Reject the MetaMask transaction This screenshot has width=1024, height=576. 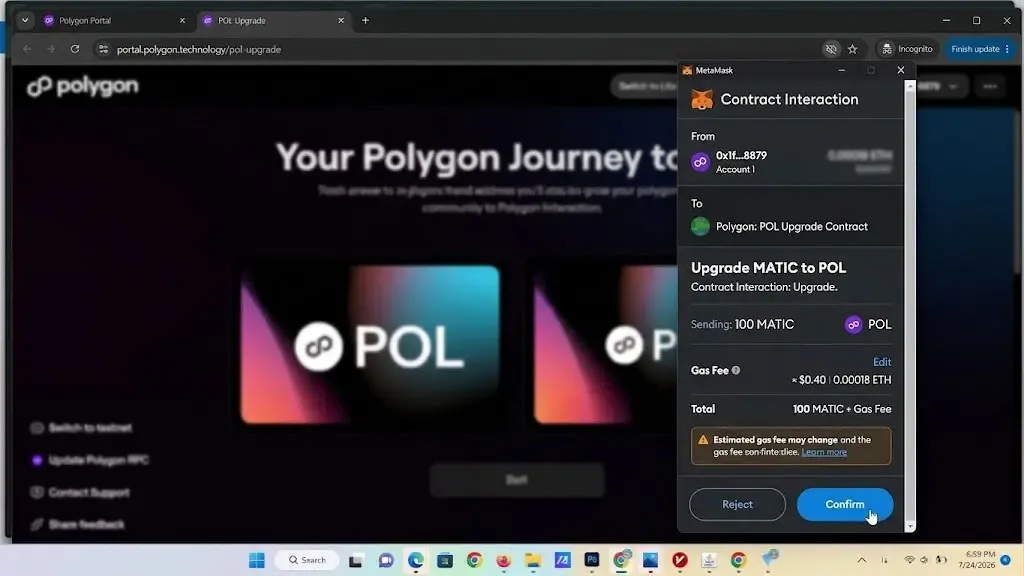click(737, 504)
